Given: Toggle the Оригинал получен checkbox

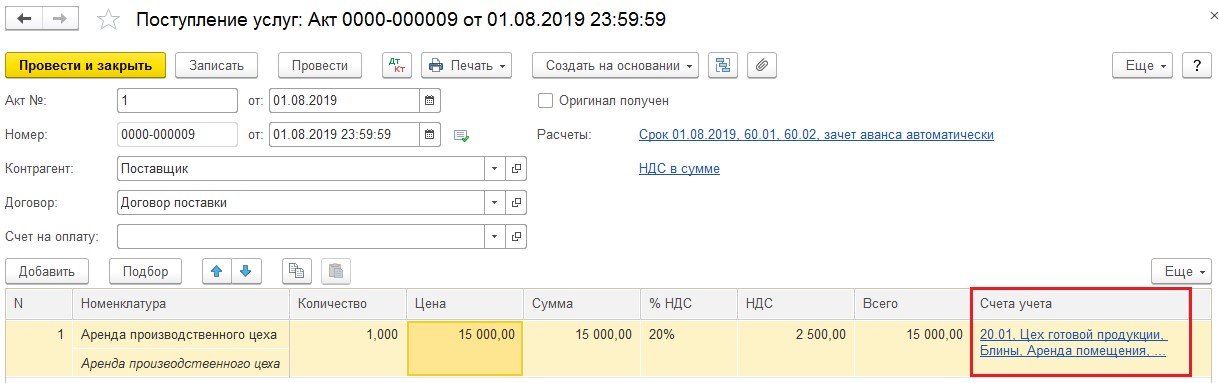Looking at the screenshot, I should pos(545,101).
